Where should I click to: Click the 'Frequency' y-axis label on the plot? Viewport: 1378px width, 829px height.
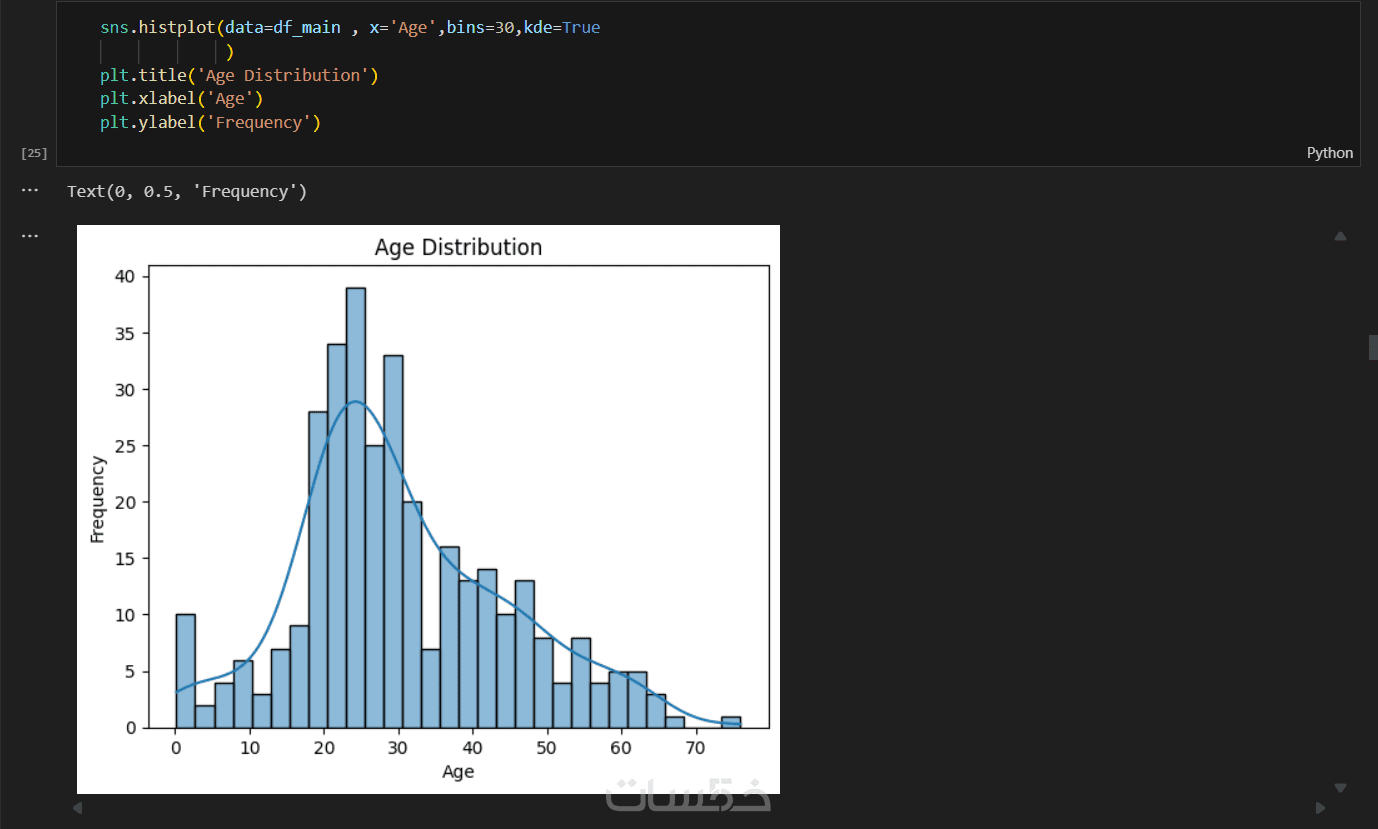(x=97, y=499)
